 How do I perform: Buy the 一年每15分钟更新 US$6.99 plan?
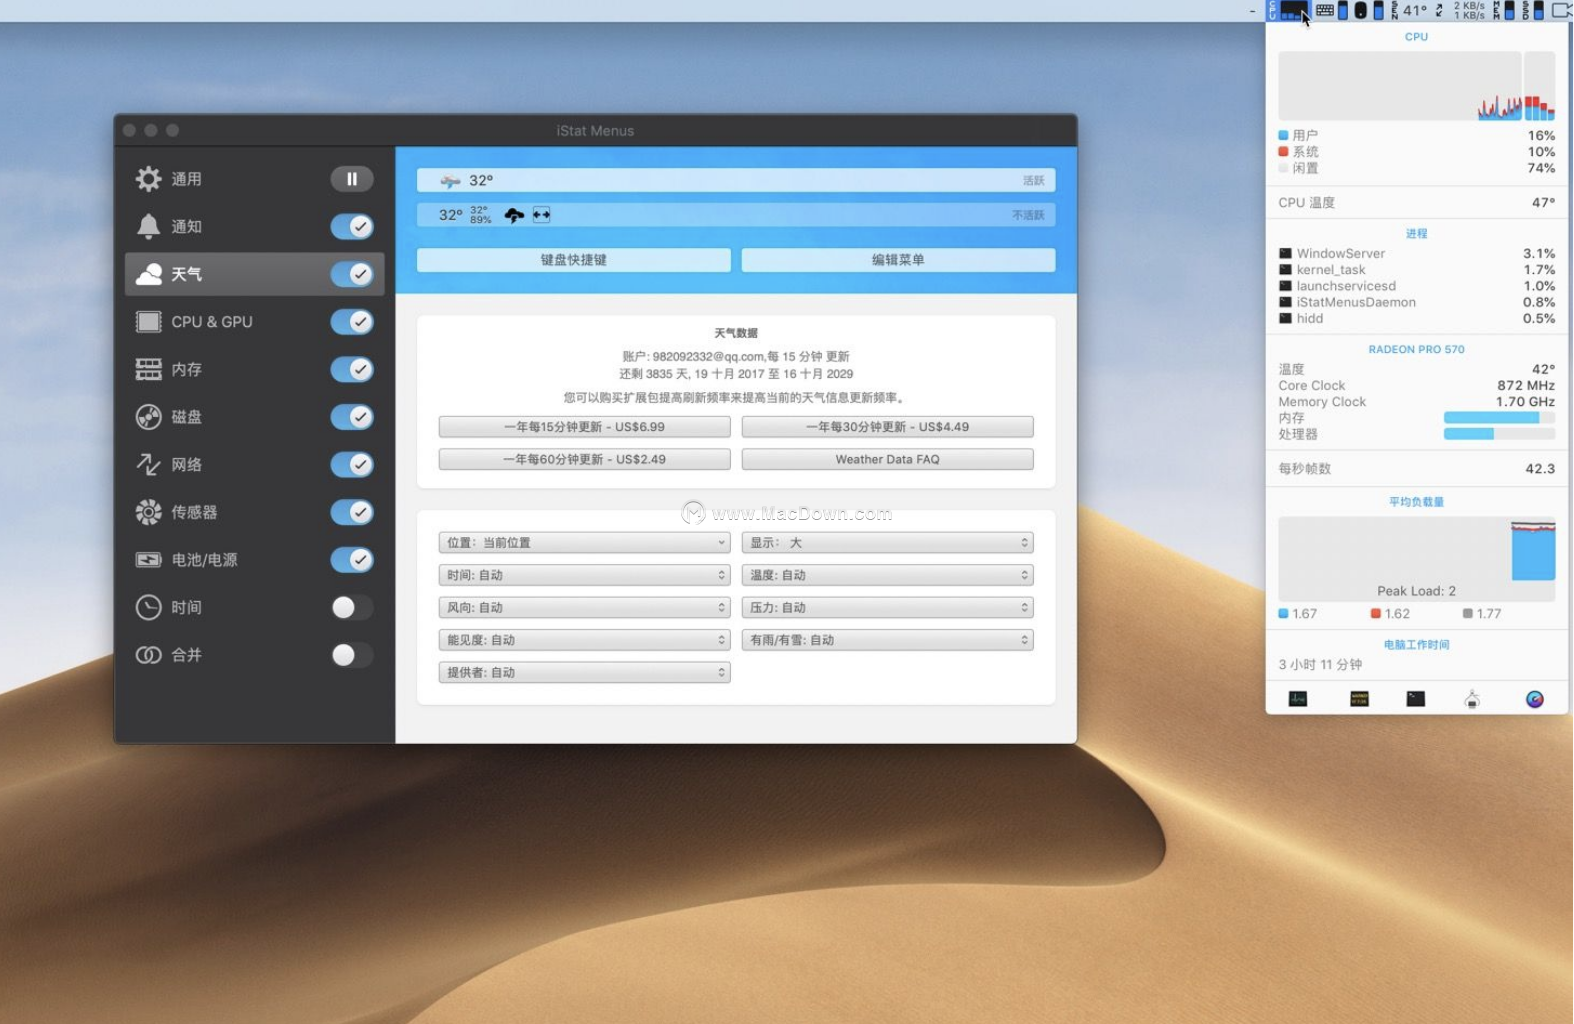coord(584,427)
